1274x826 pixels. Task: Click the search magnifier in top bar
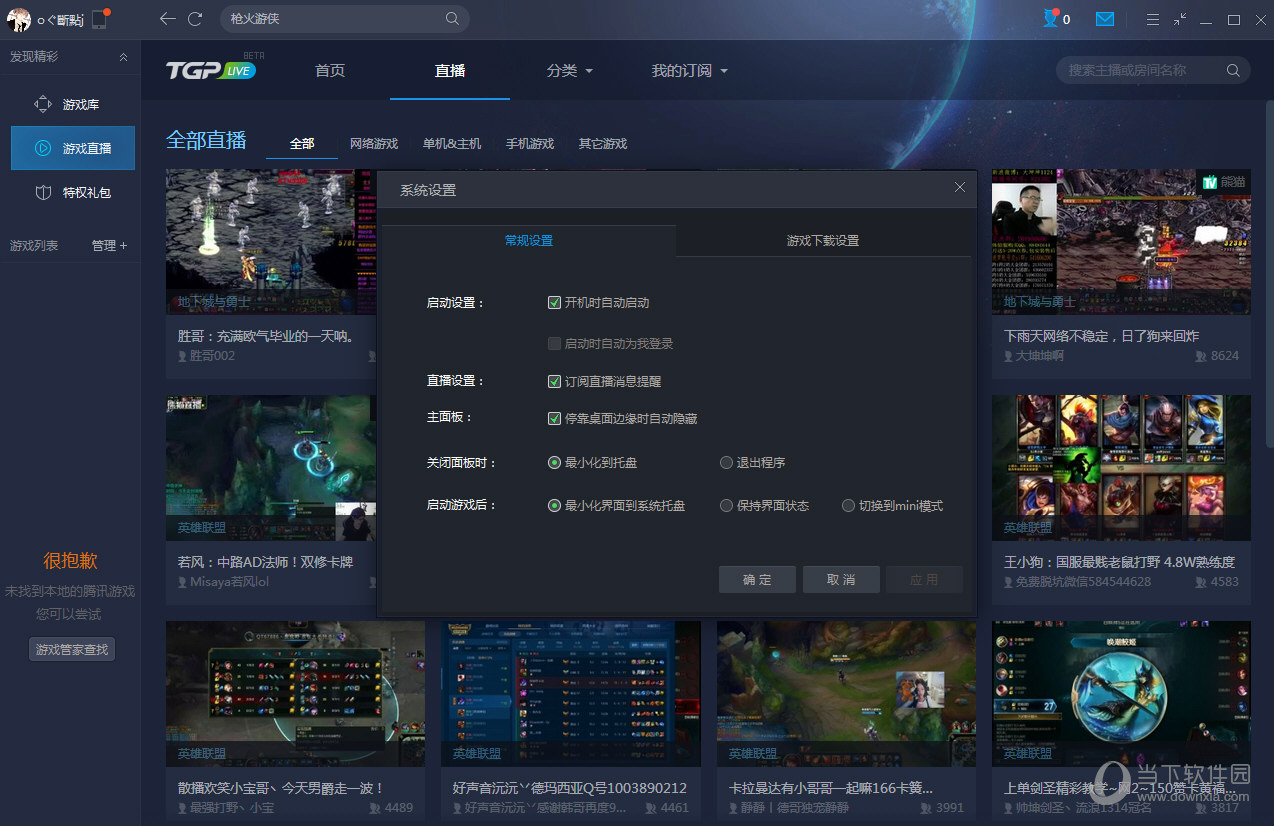(x=452, y=19)
